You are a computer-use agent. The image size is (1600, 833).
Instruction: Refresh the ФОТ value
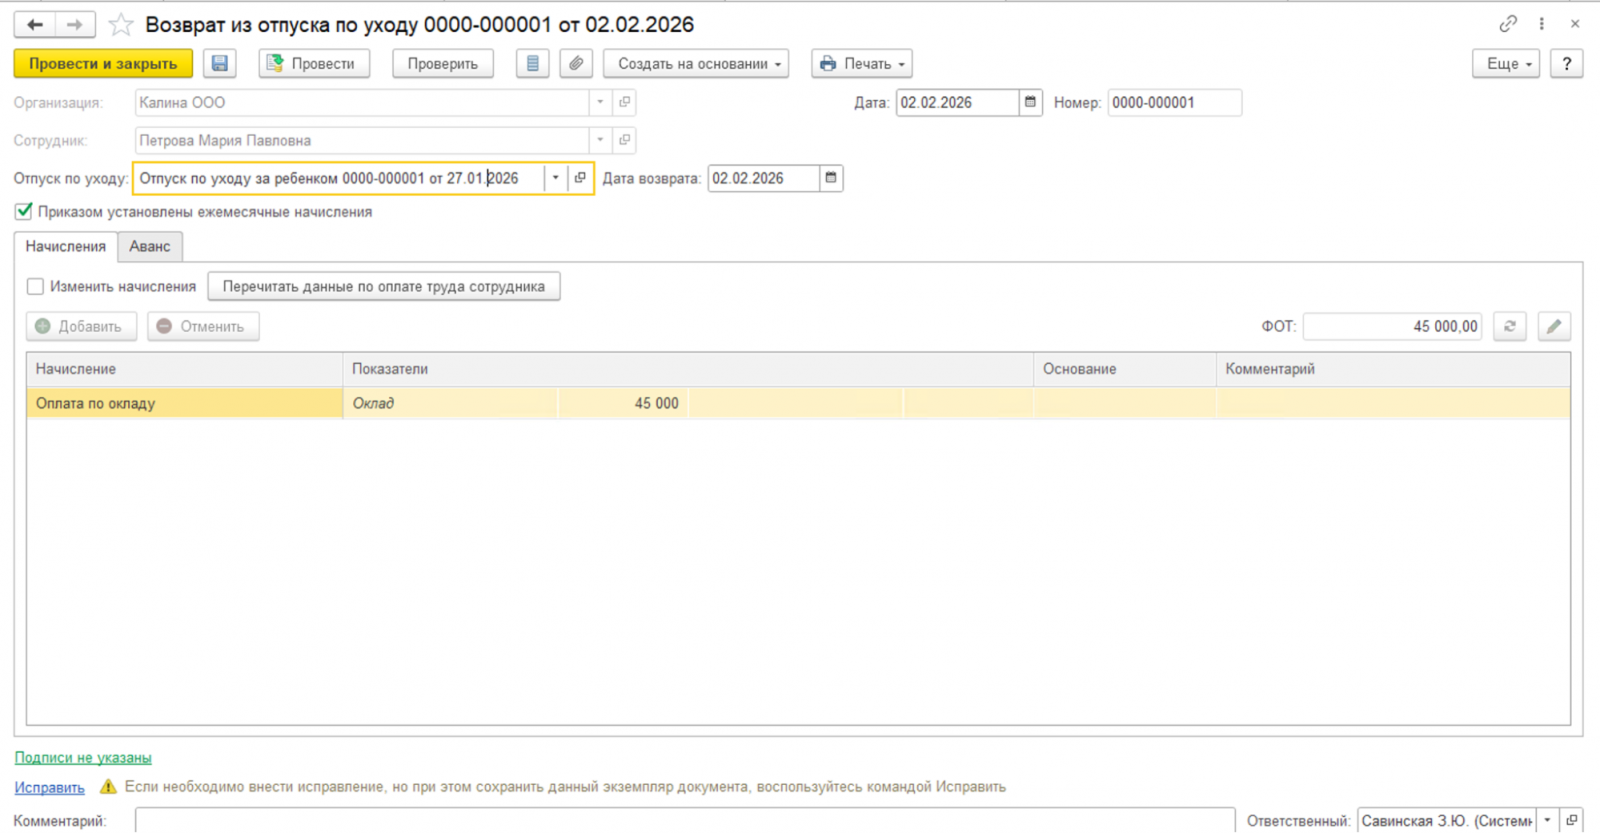[x=1510, y=326]
